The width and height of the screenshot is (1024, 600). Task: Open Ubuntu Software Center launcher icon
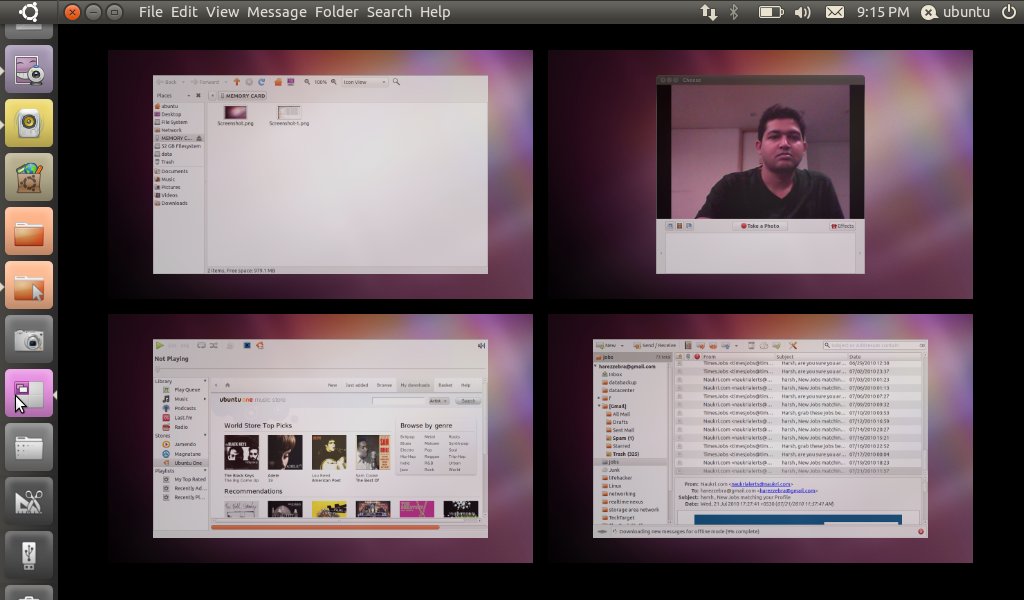pyautogui.click(x=29, y=178)
